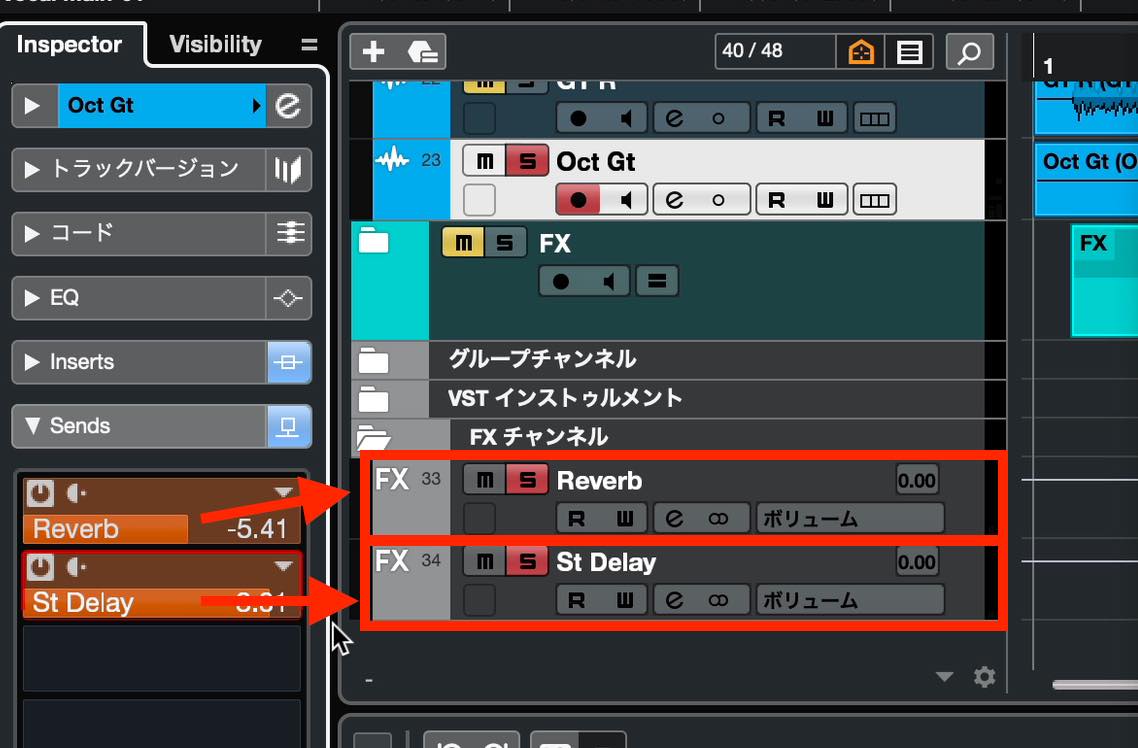Click the Reverb track 0.00 value field
Screen dimensions: 1138x748
click(917, 480)
